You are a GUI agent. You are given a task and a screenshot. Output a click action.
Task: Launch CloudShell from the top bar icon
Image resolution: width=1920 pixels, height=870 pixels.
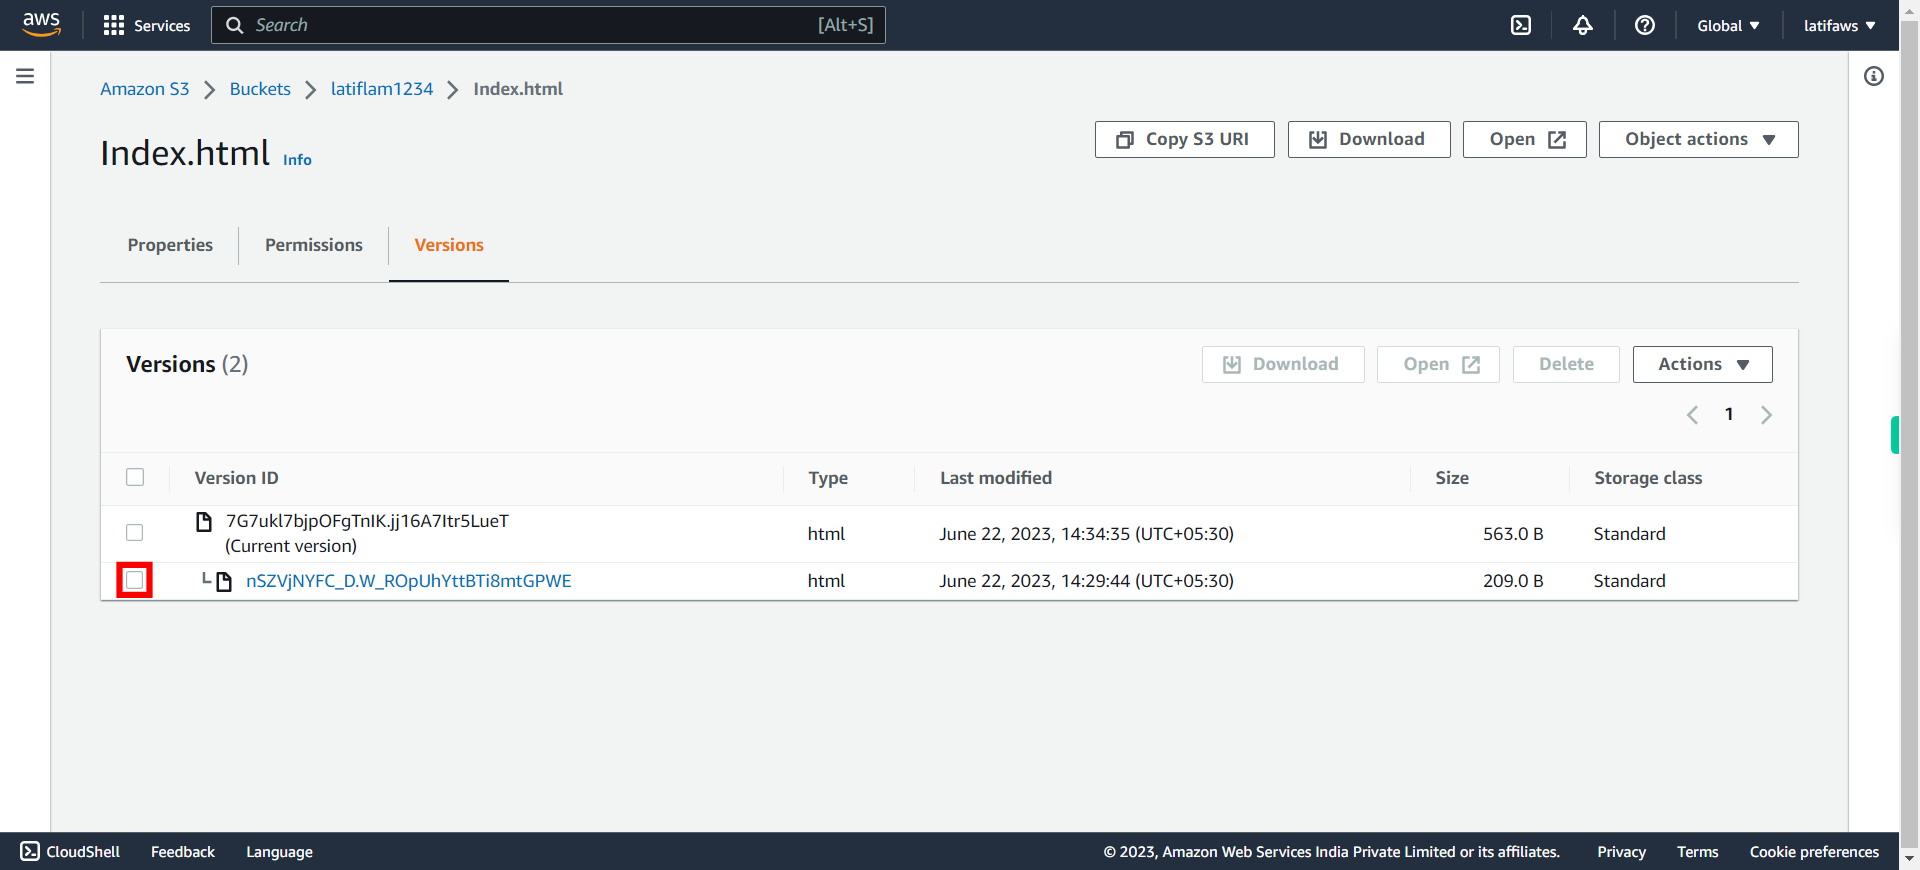pyautogui.click(x=1521, y=25)
